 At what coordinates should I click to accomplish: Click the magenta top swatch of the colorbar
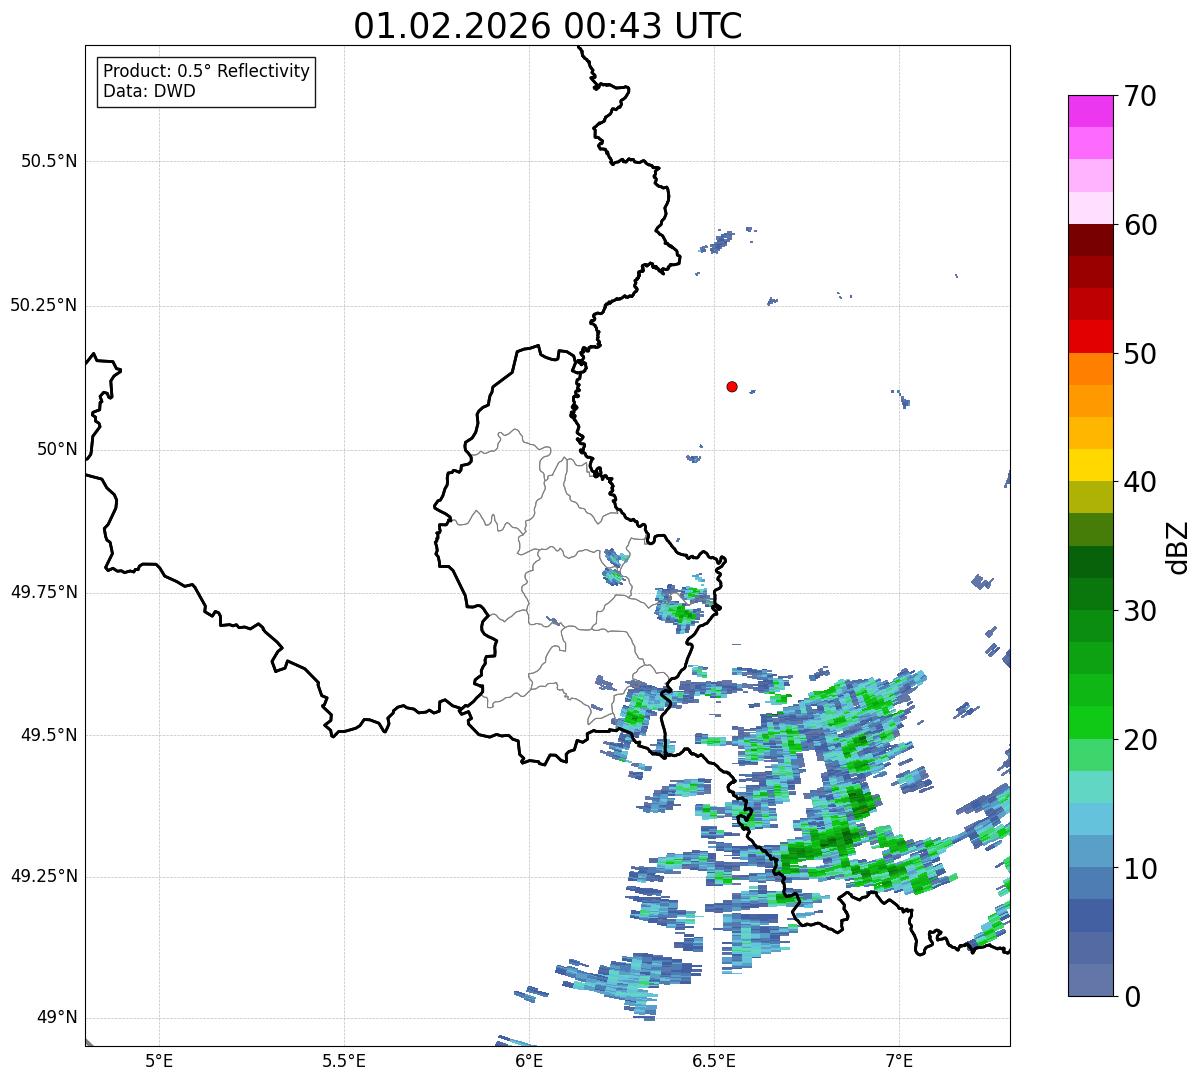click(x=1090, y=111)
